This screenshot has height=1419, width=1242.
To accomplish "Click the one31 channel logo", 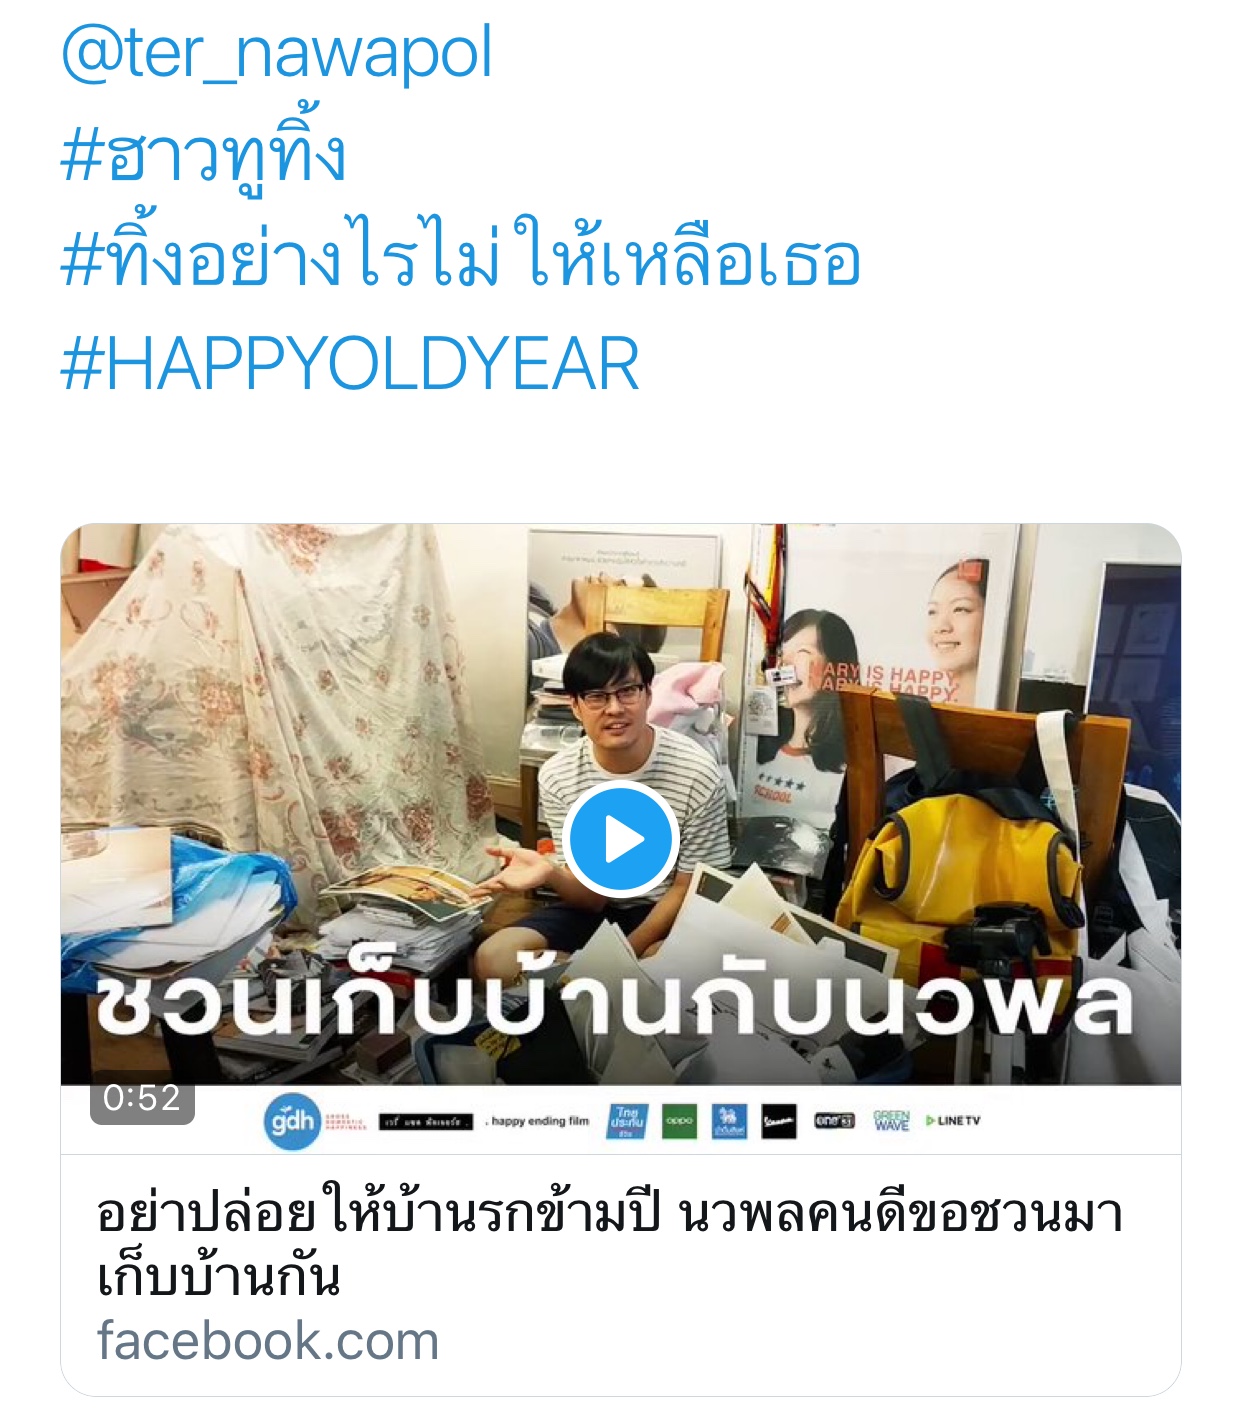I will pos(834,1121).
